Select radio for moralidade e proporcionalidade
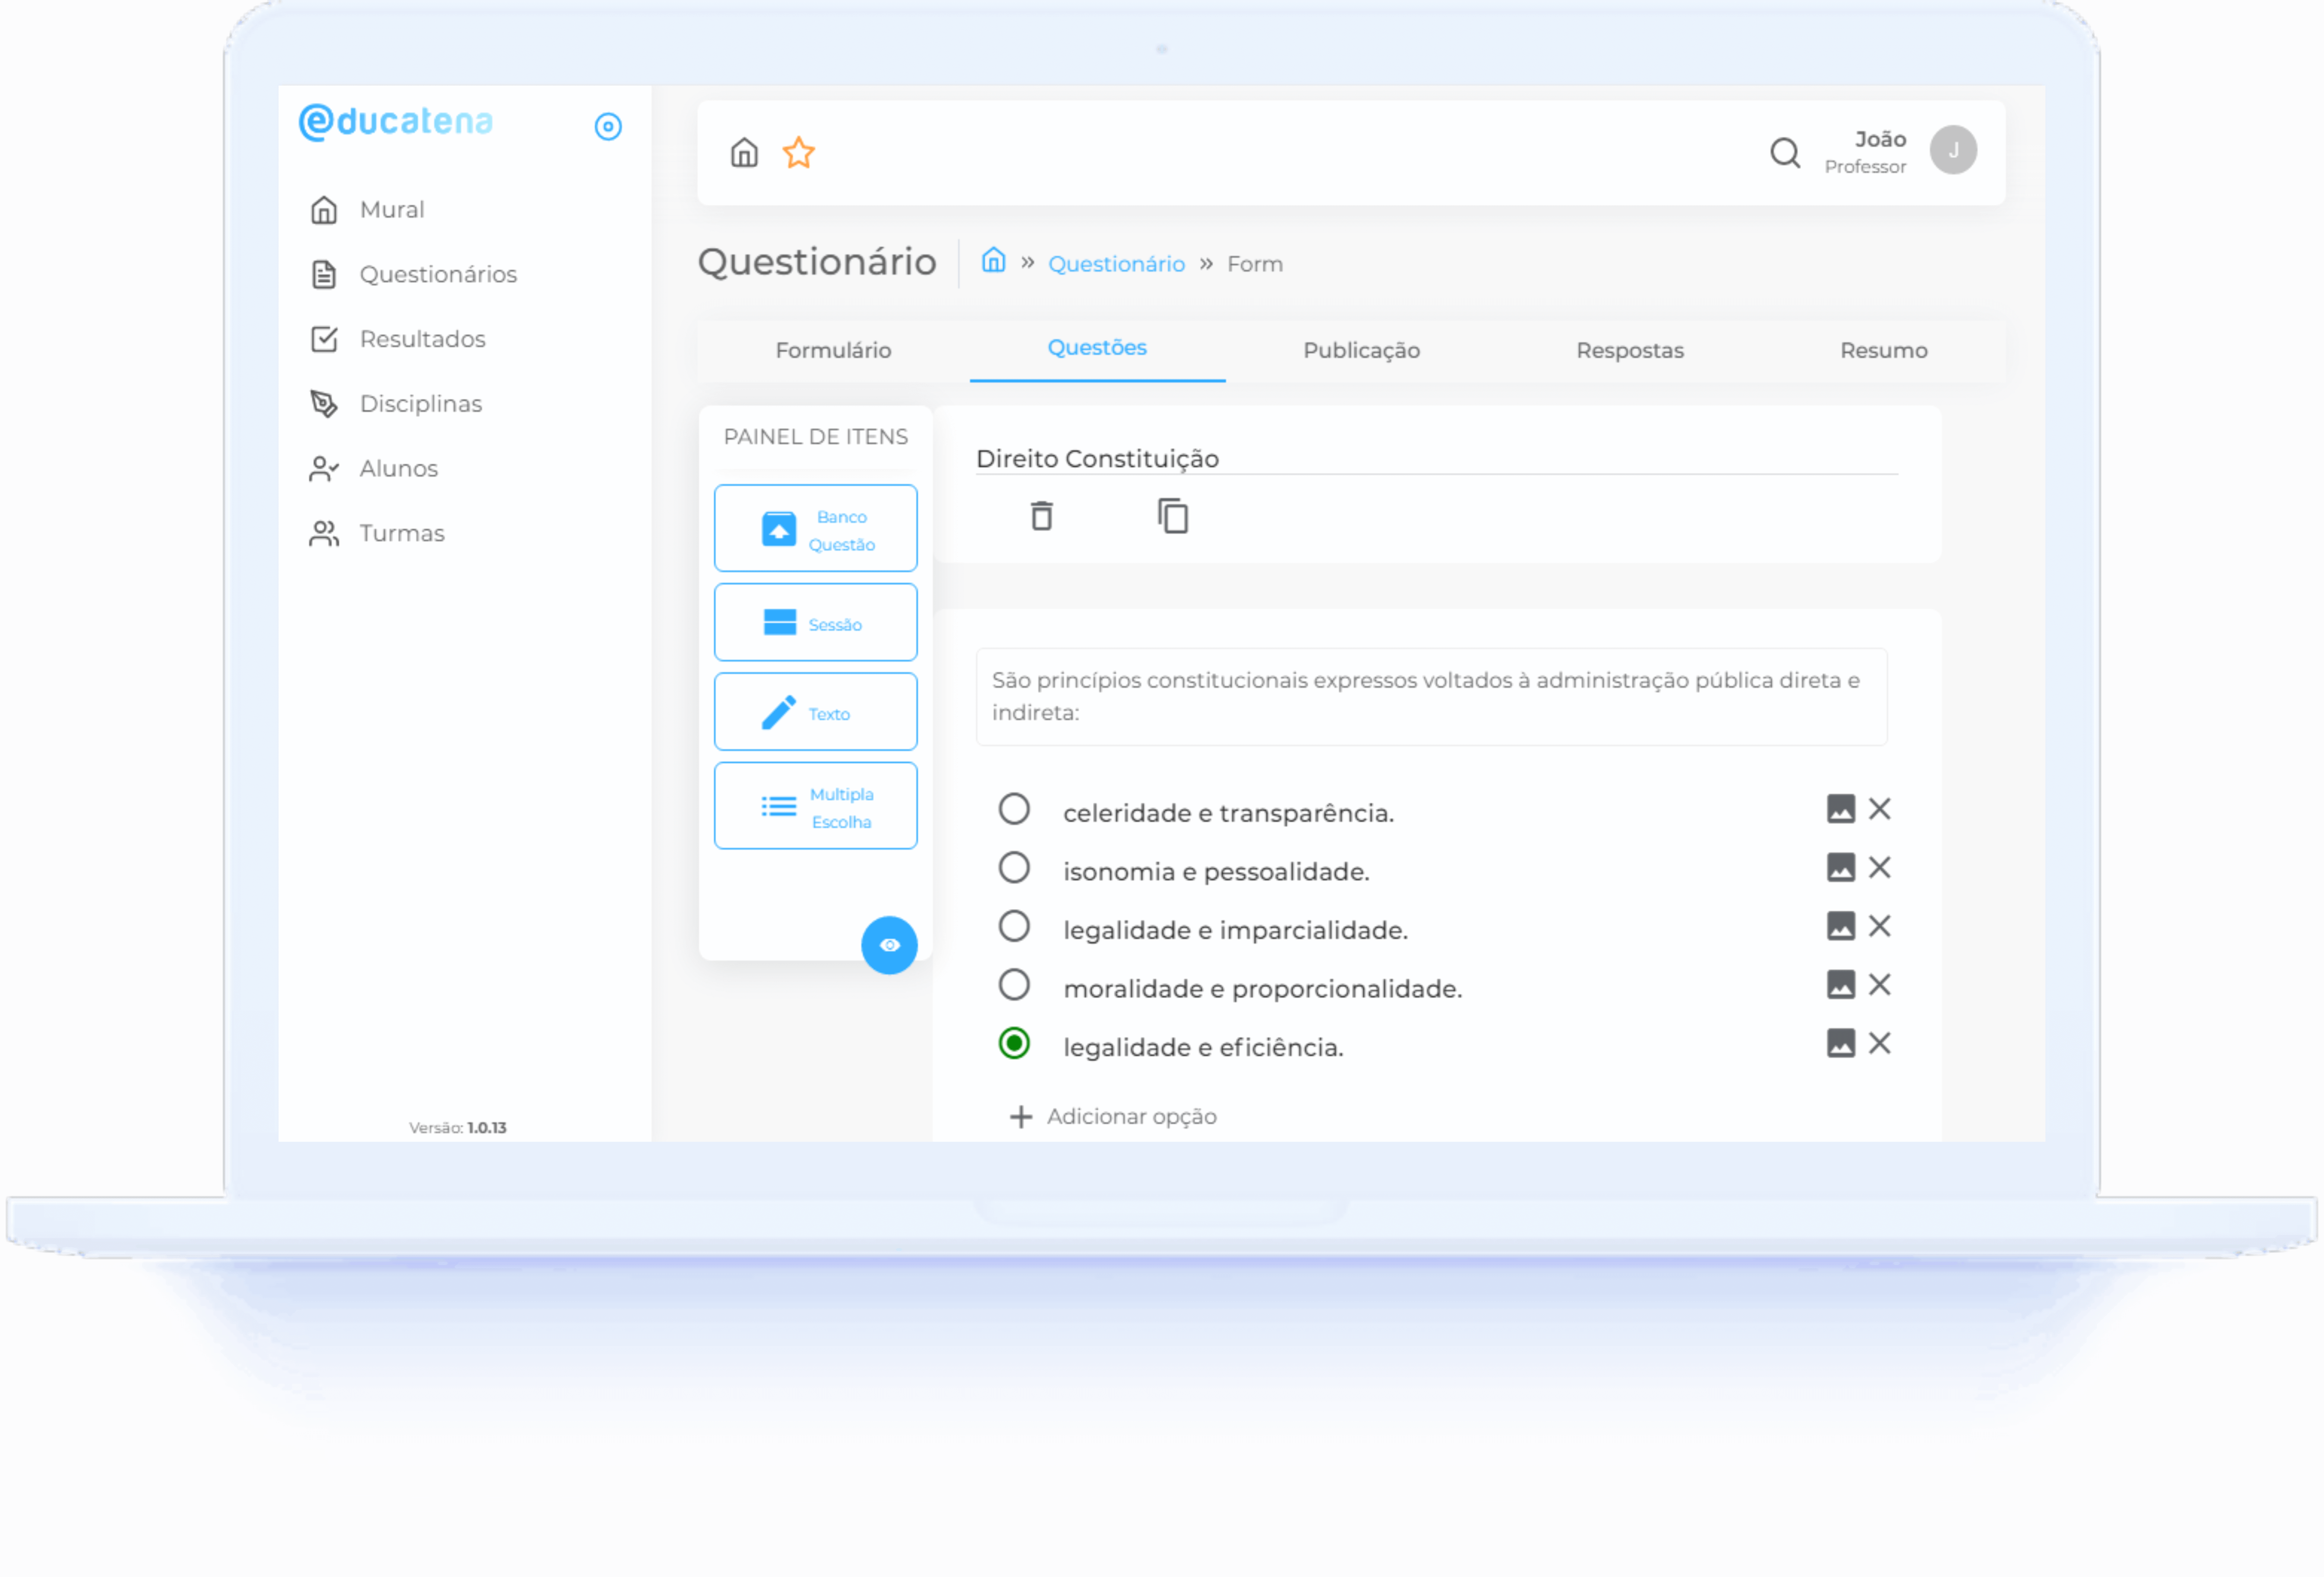 [x=1014, y=985]
